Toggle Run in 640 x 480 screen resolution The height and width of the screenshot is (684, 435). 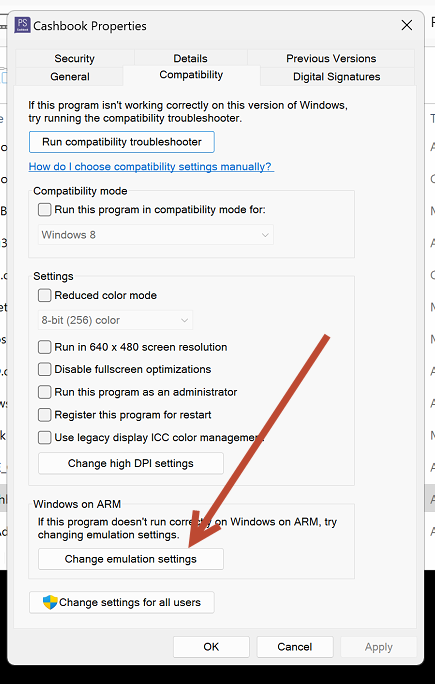point(45,347)
